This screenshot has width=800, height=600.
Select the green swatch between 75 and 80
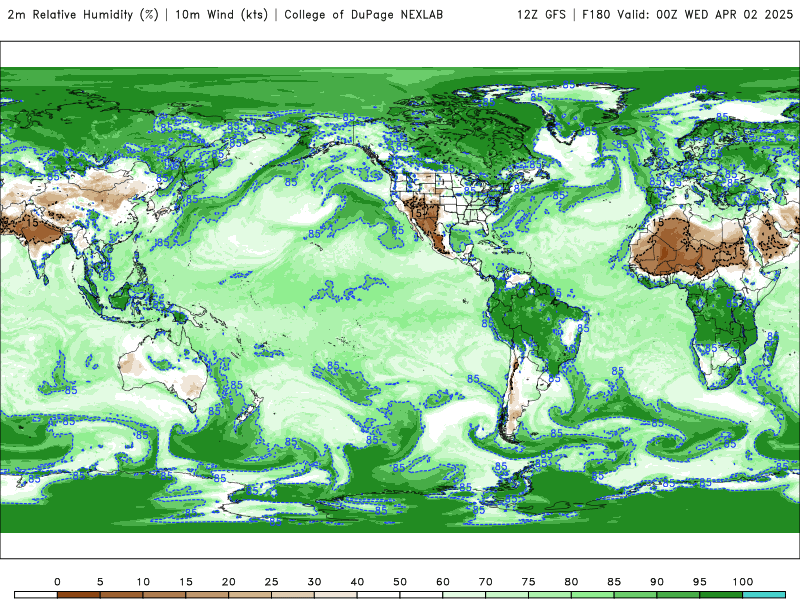[550, 595]
